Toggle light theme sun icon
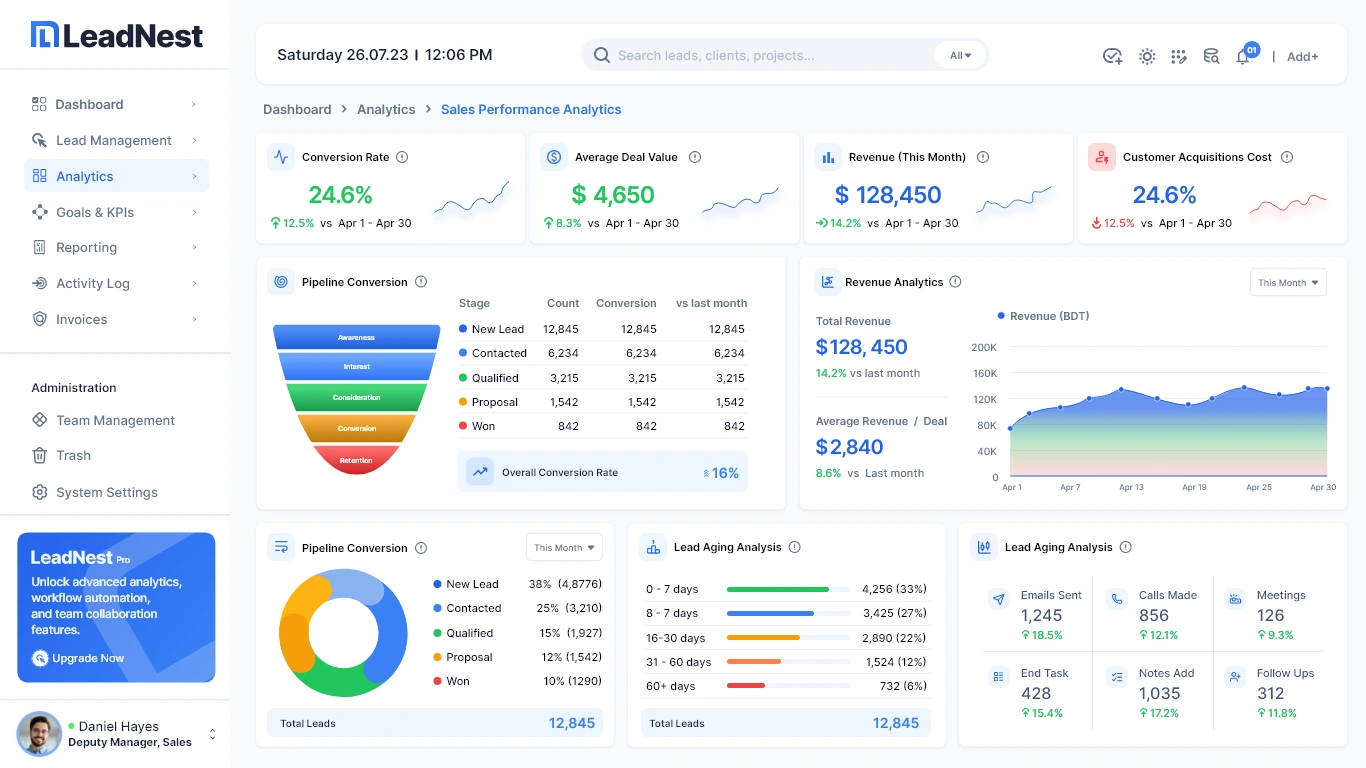Image resolution: width=1366 pixels, height=768 pixels. pyautogui.click(x=1147, y=56)
